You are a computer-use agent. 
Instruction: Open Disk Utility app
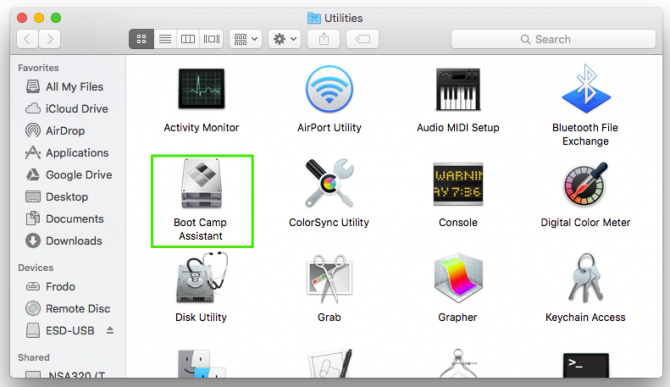202,278
